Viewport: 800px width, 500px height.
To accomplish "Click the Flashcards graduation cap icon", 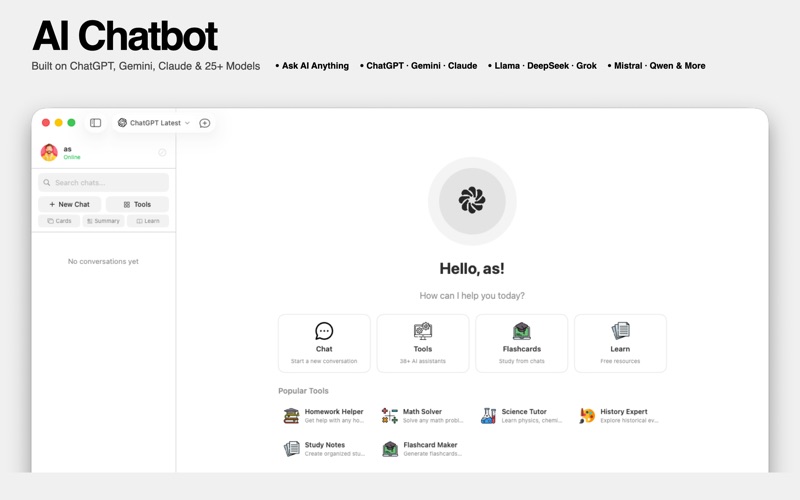I will tap(521, 331).
